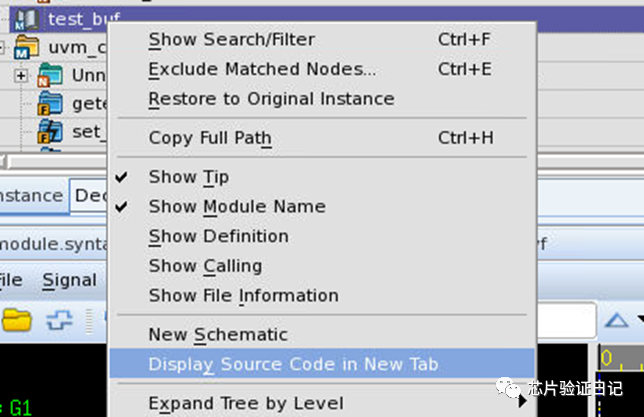Click Show Search/Filter menu entry

[x=231, y=40]
